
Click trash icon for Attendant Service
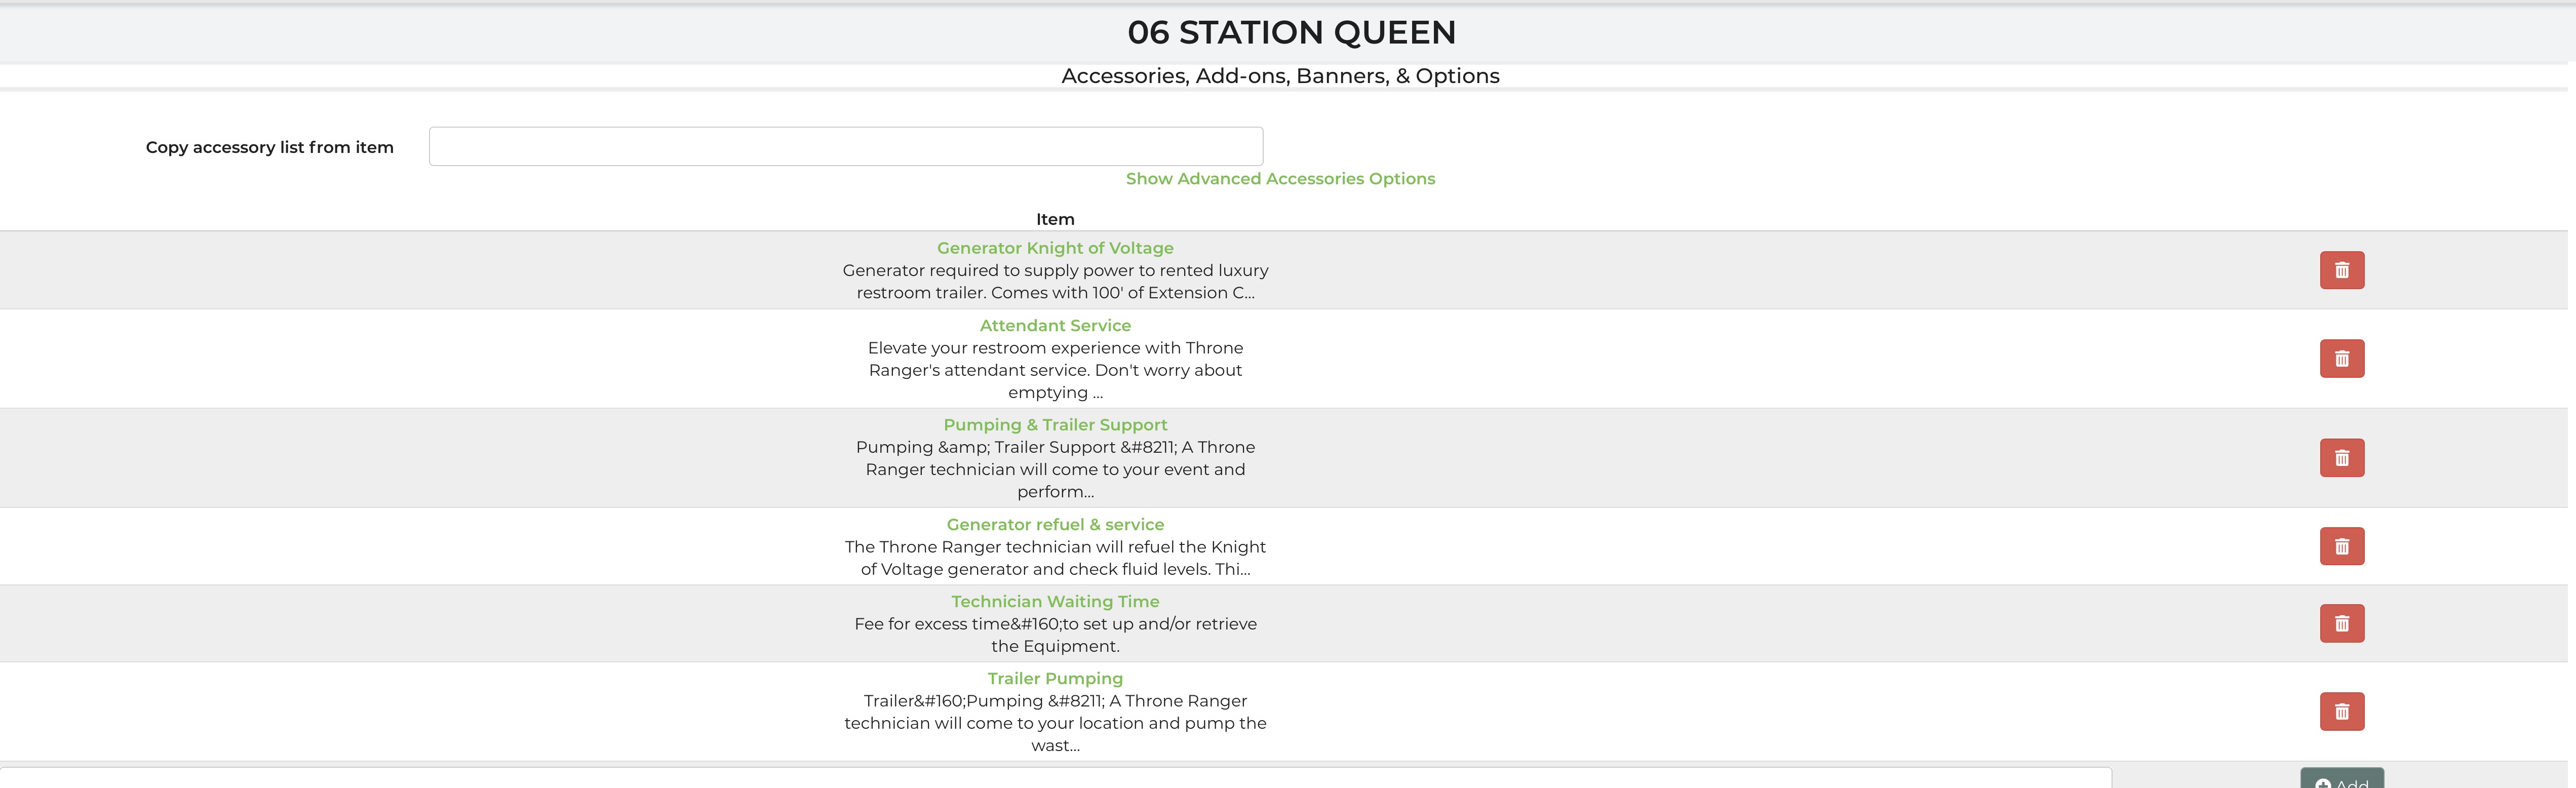click(x=2341, y=358)
